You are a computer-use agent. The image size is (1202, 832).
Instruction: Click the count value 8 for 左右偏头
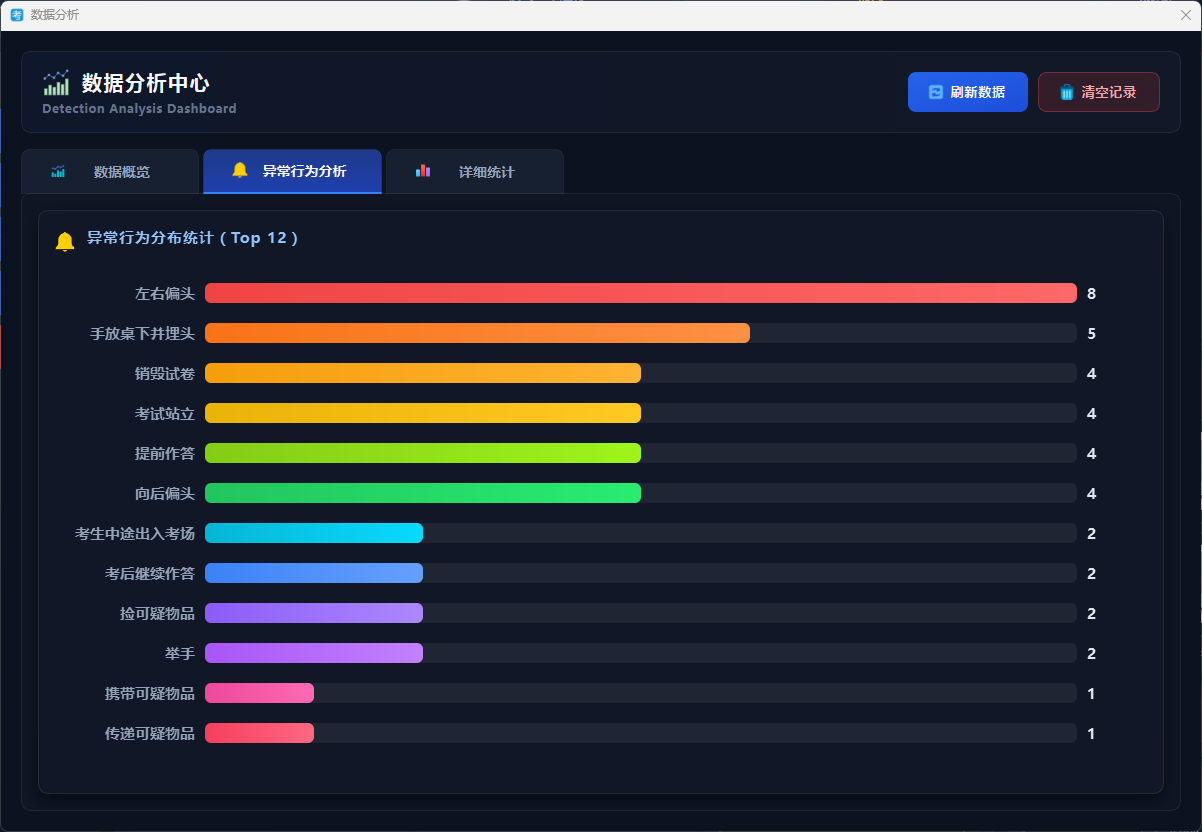coord(1091,294)
